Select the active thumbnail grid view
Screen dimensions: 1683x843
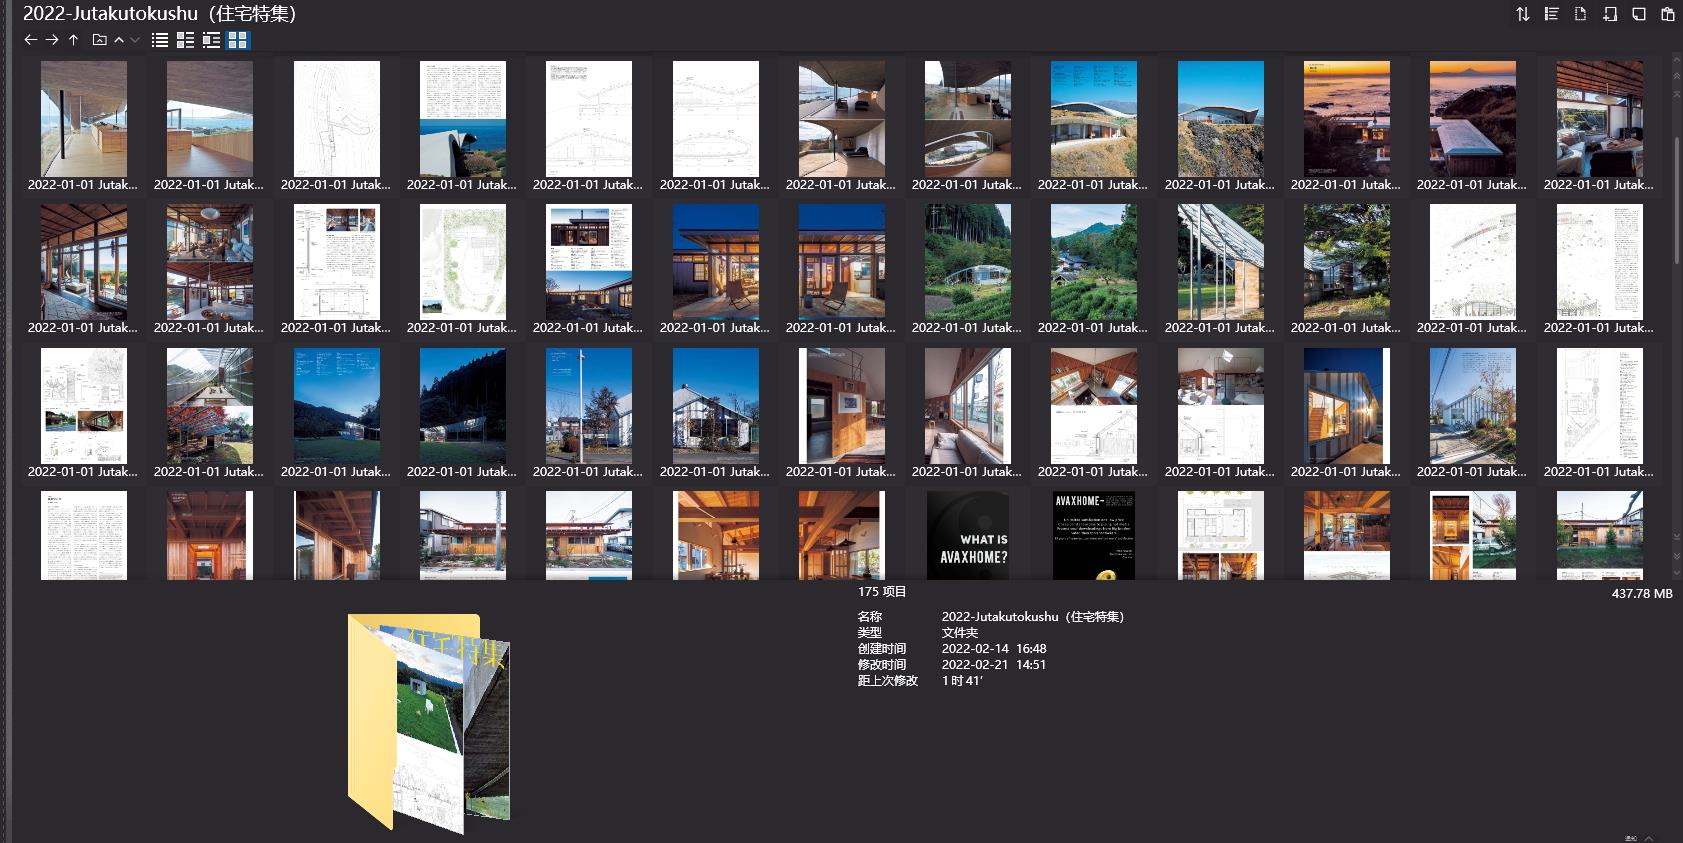coord(238,40)
